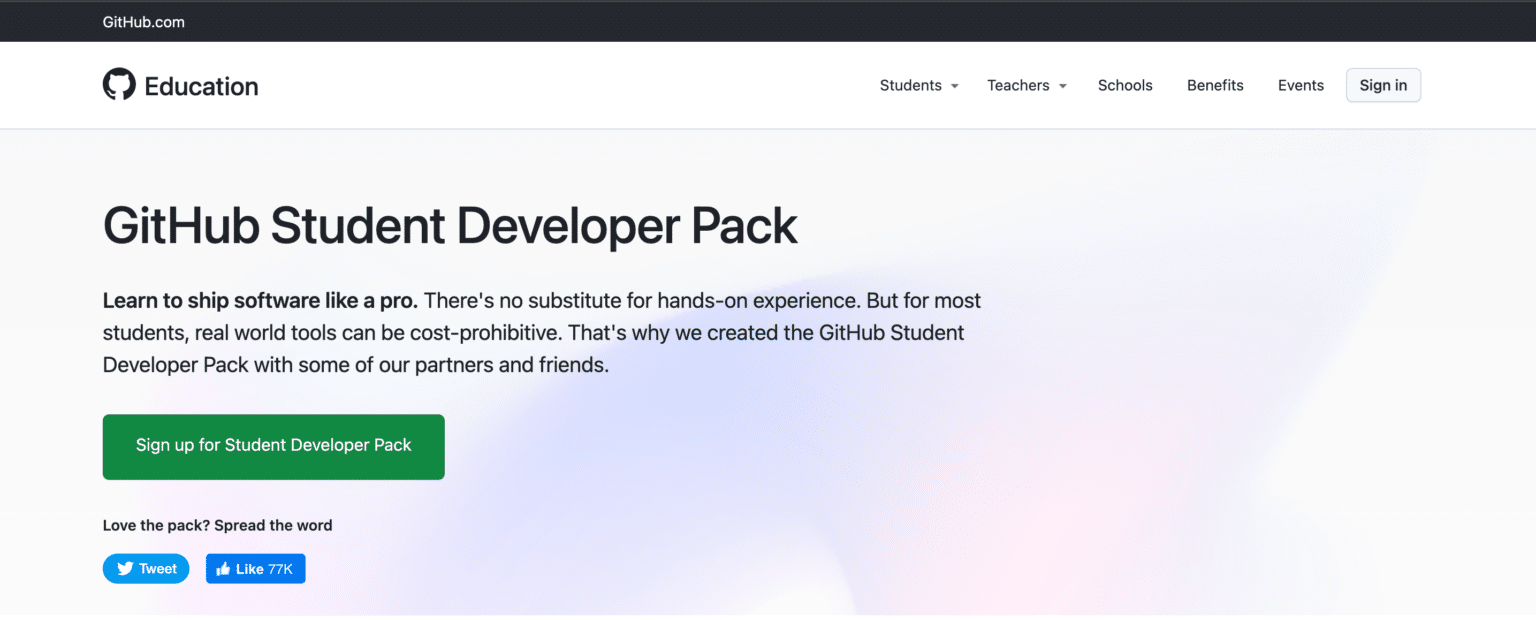Click the bold 'Learn to ship software' text
This screenshot has height=620, width=1536.
pos(259,300)
